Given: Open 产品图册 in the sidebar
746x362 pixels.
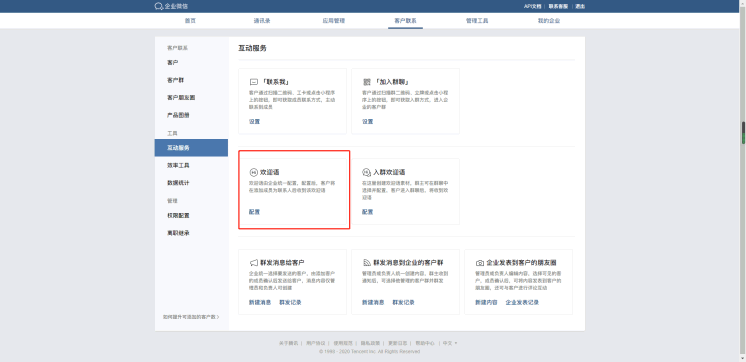Looking at the screenshot, I should pos(191,115).
